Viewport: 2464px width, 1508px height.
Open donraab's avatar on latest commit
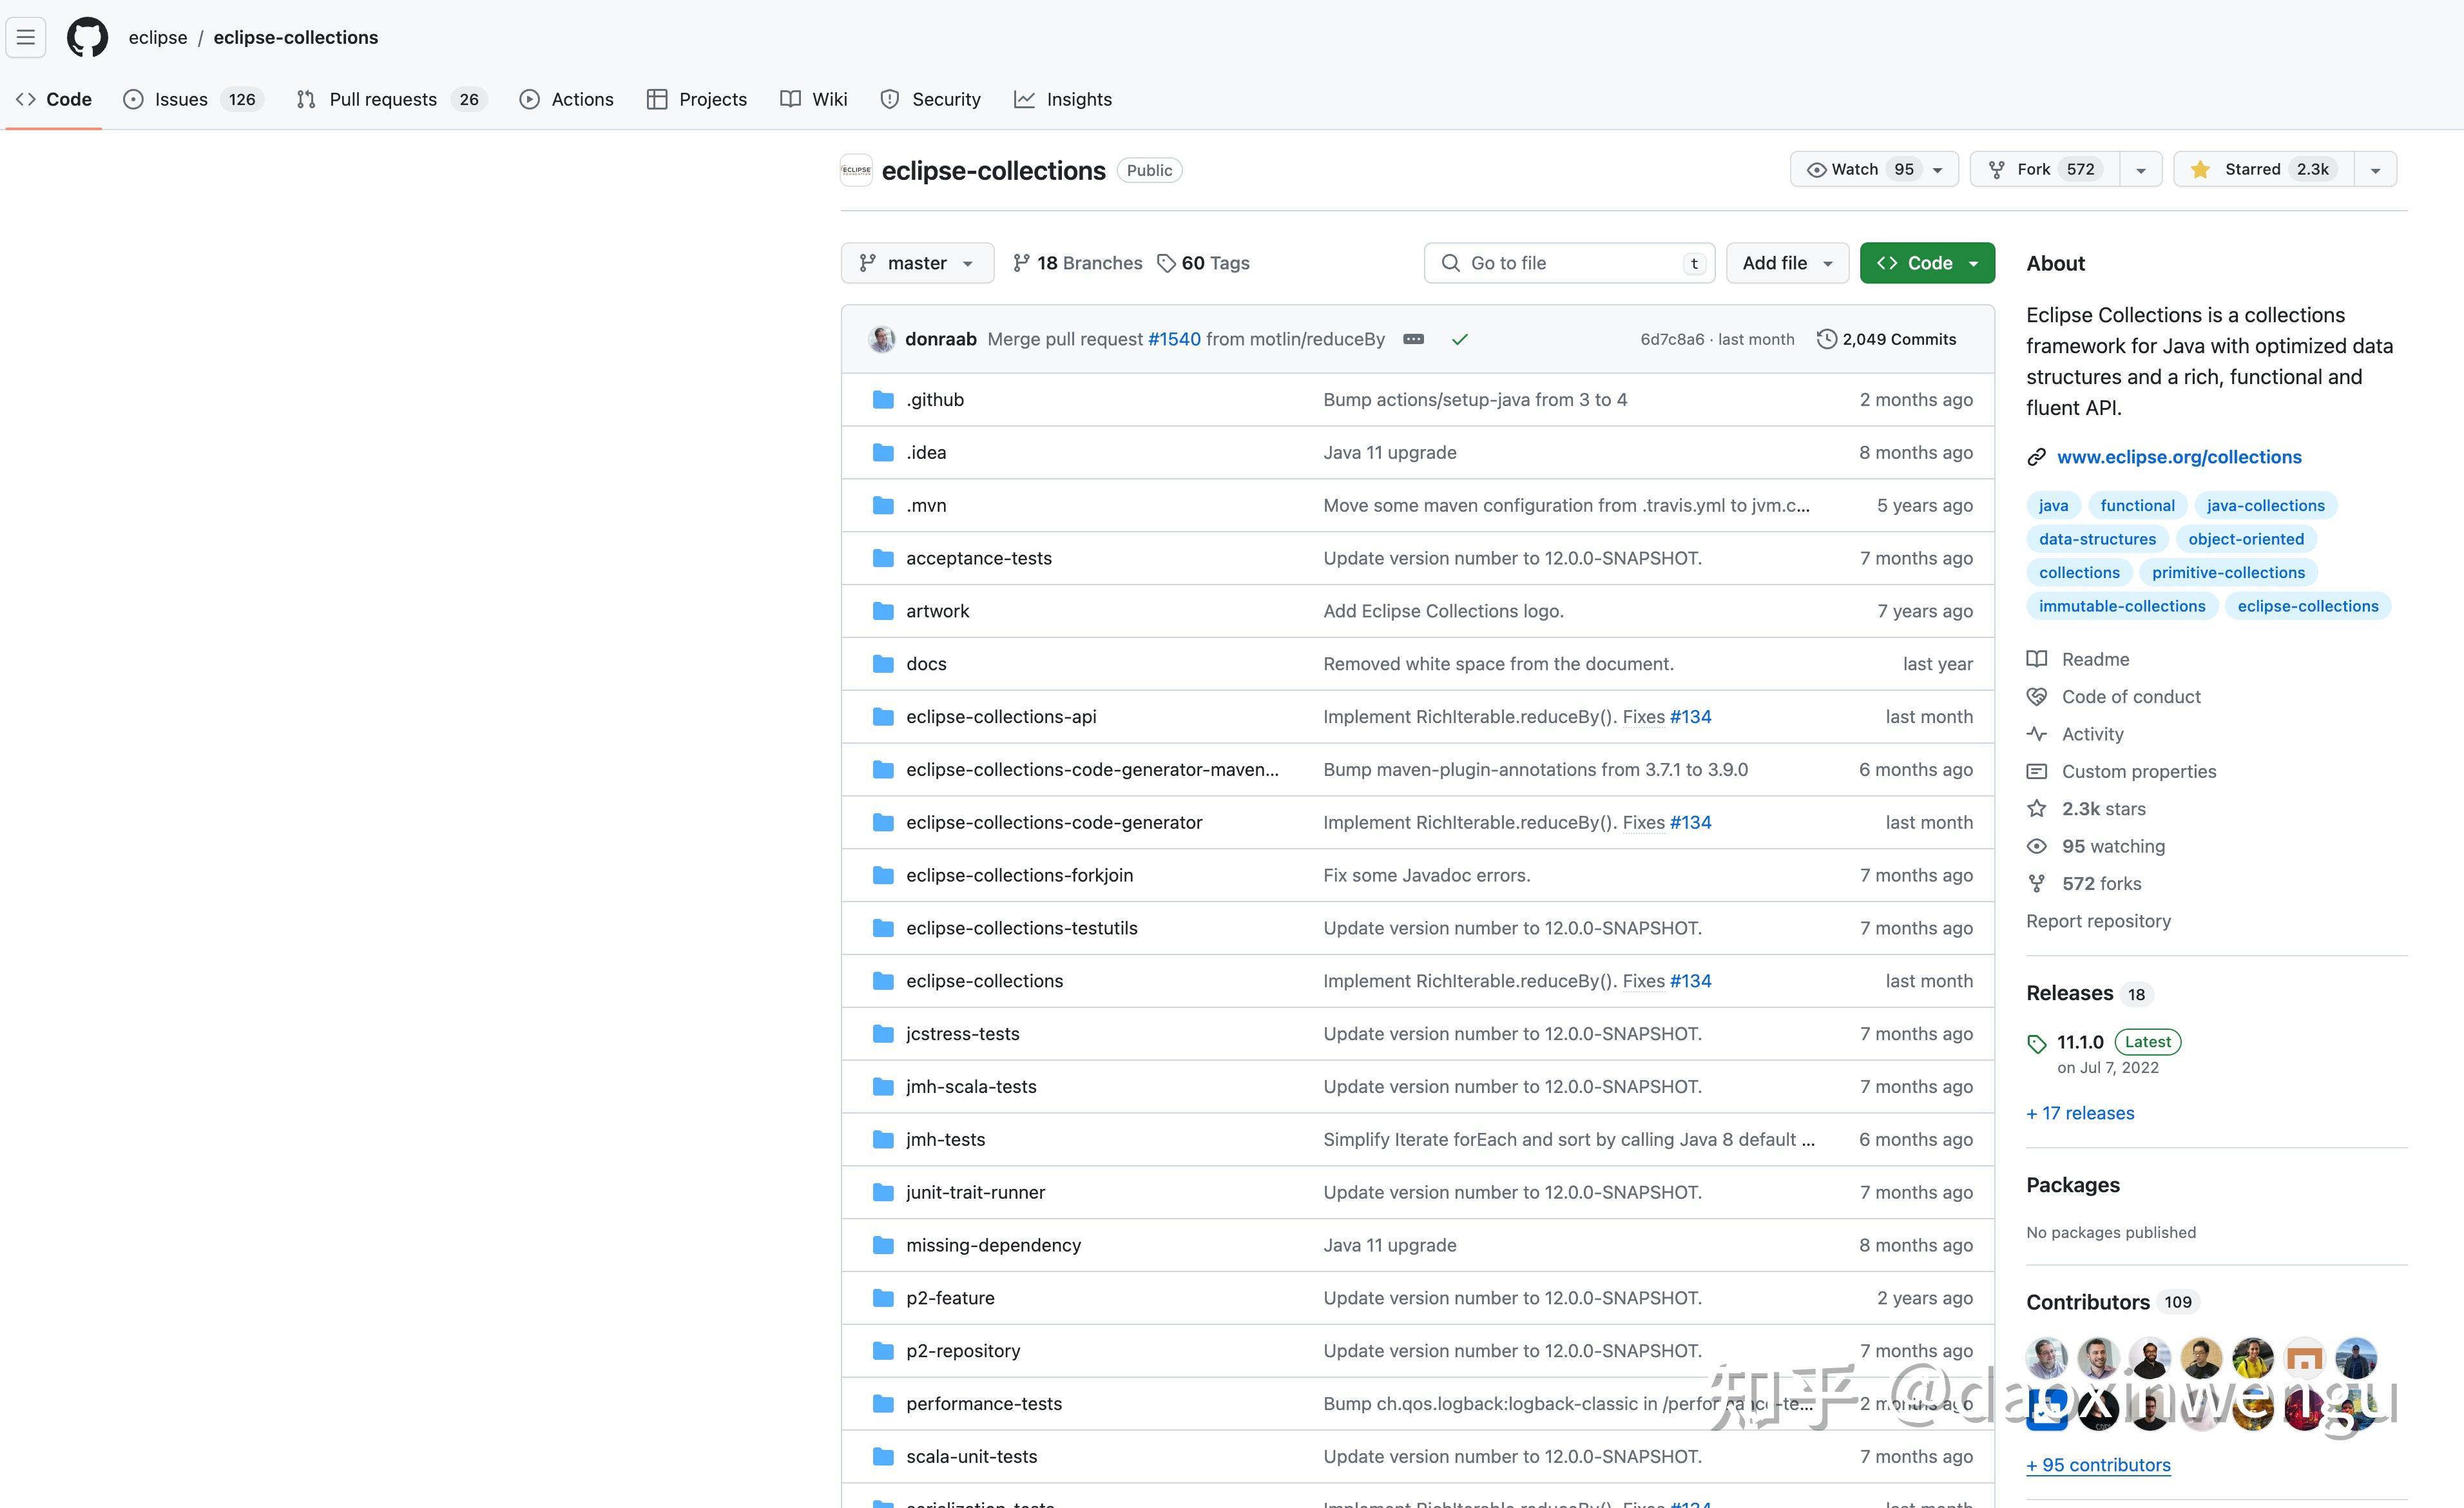point(882,339)
